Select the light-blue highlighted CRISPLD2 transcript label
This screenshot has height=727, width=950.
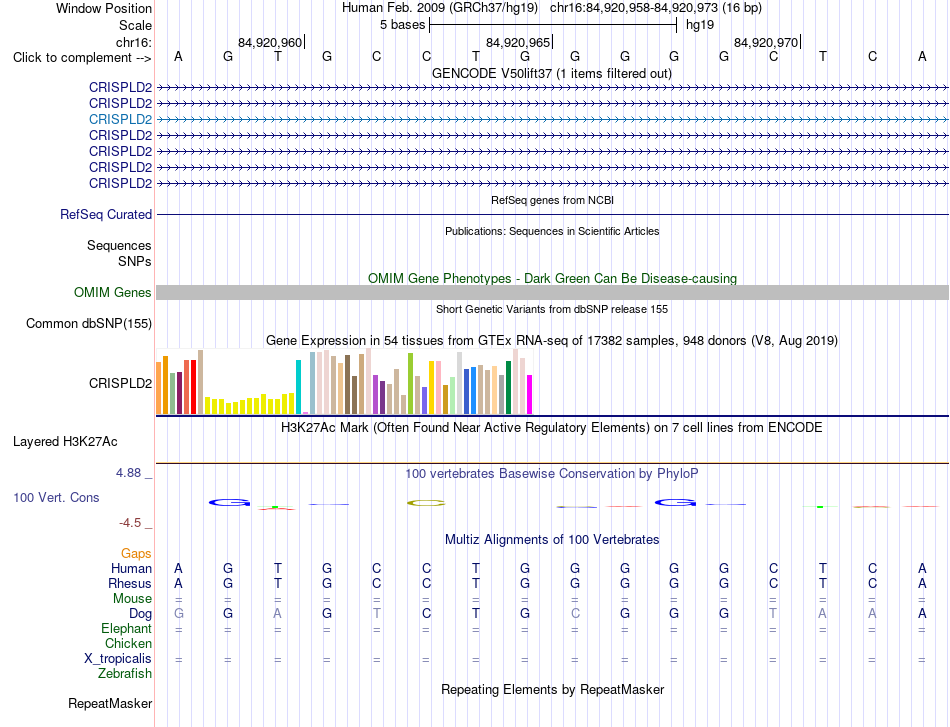click(120, 119)
